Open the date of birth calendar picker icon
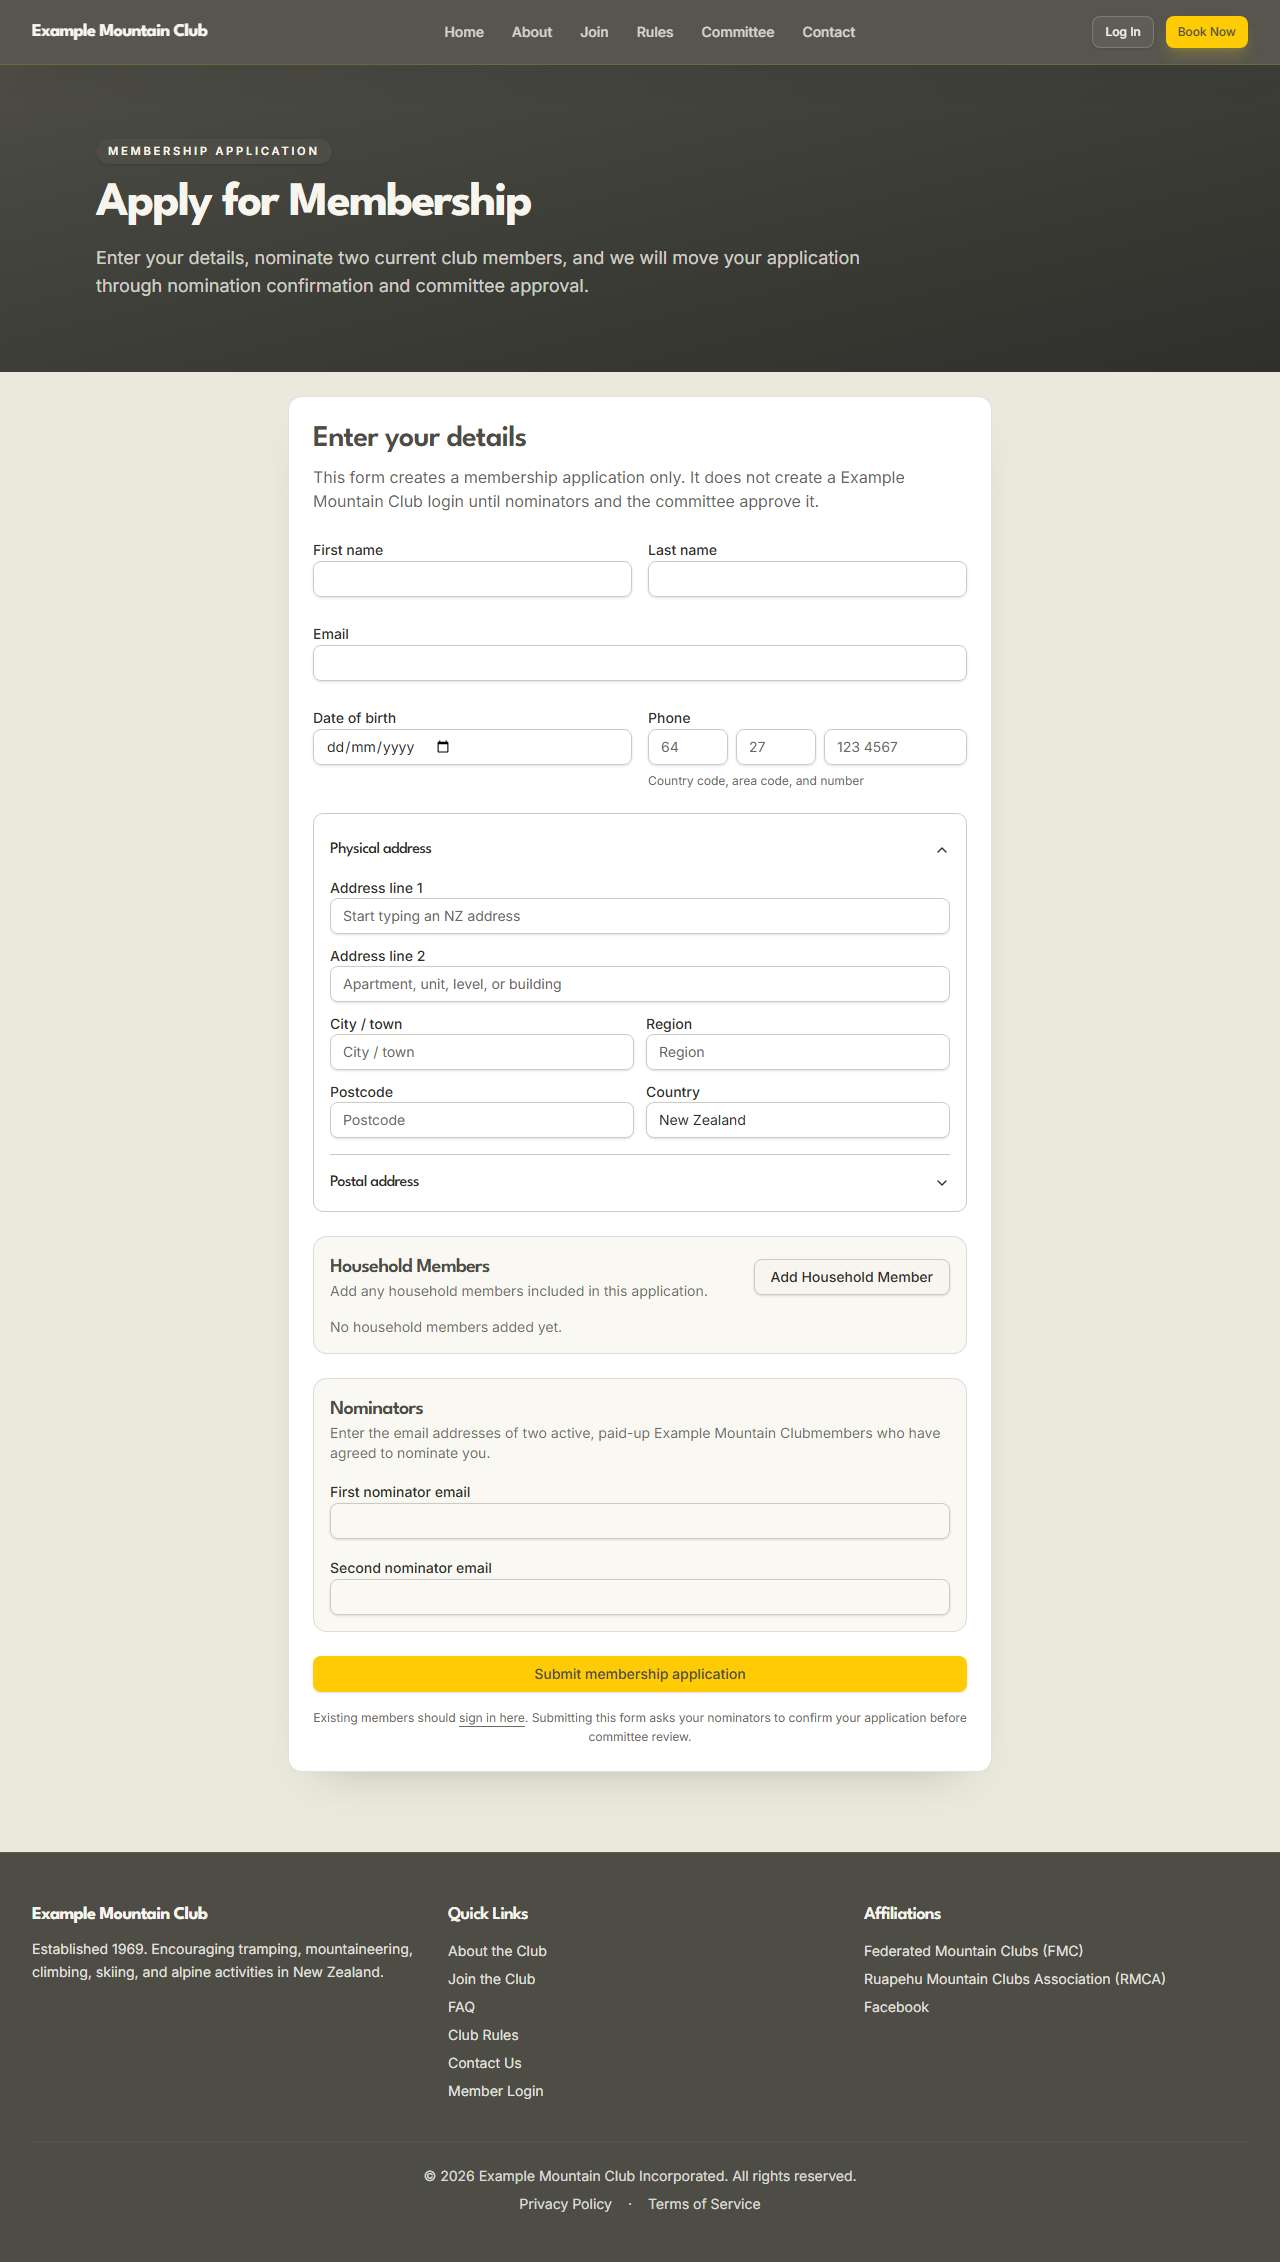The image size is (1280, 2262). pos(443,747)
